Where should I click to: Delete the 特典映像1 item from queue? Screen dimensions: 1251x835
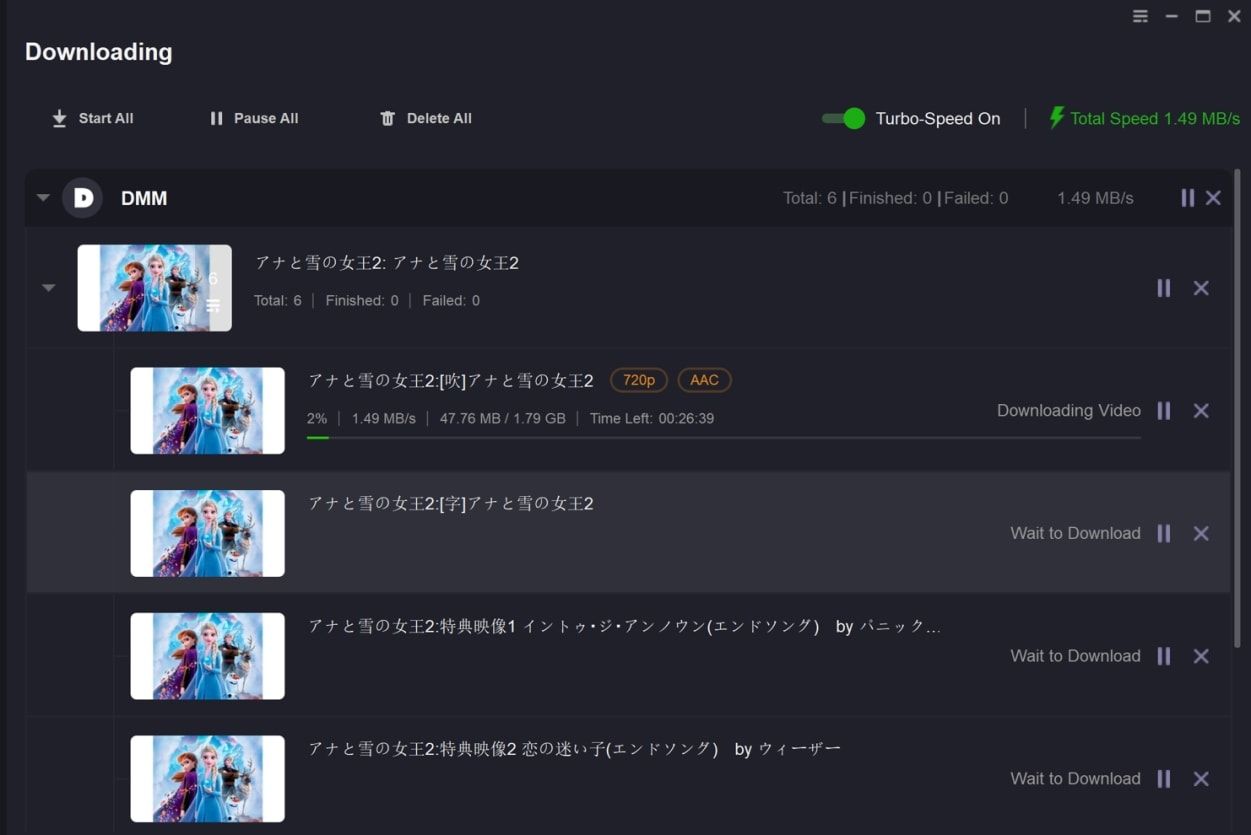[1201, 656]
